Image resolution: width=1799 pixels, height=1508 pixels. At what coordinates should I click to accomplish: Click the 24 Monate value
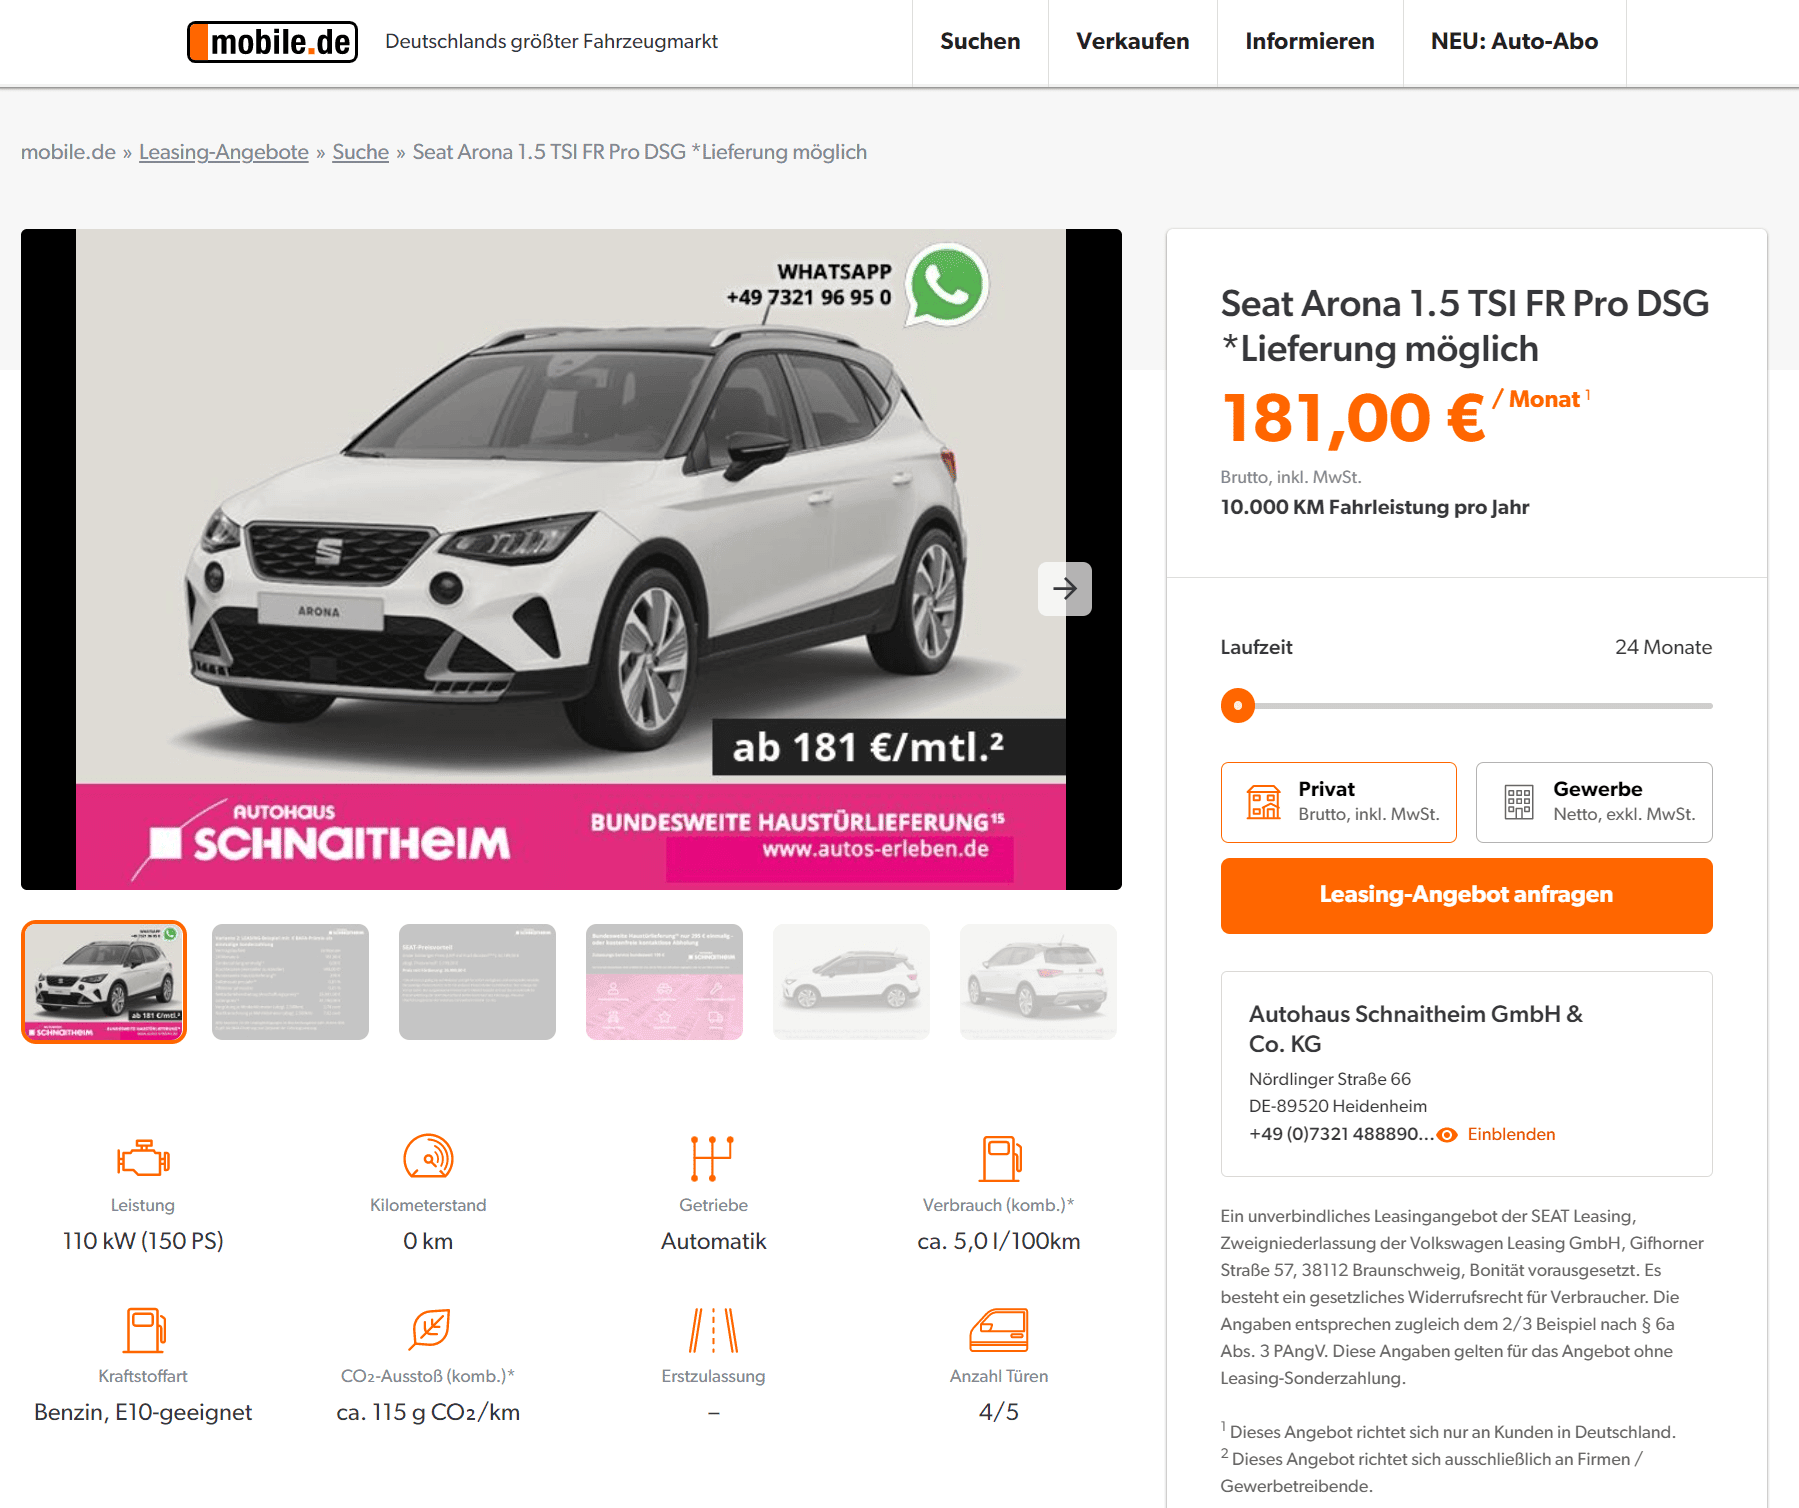point(1663,647)
